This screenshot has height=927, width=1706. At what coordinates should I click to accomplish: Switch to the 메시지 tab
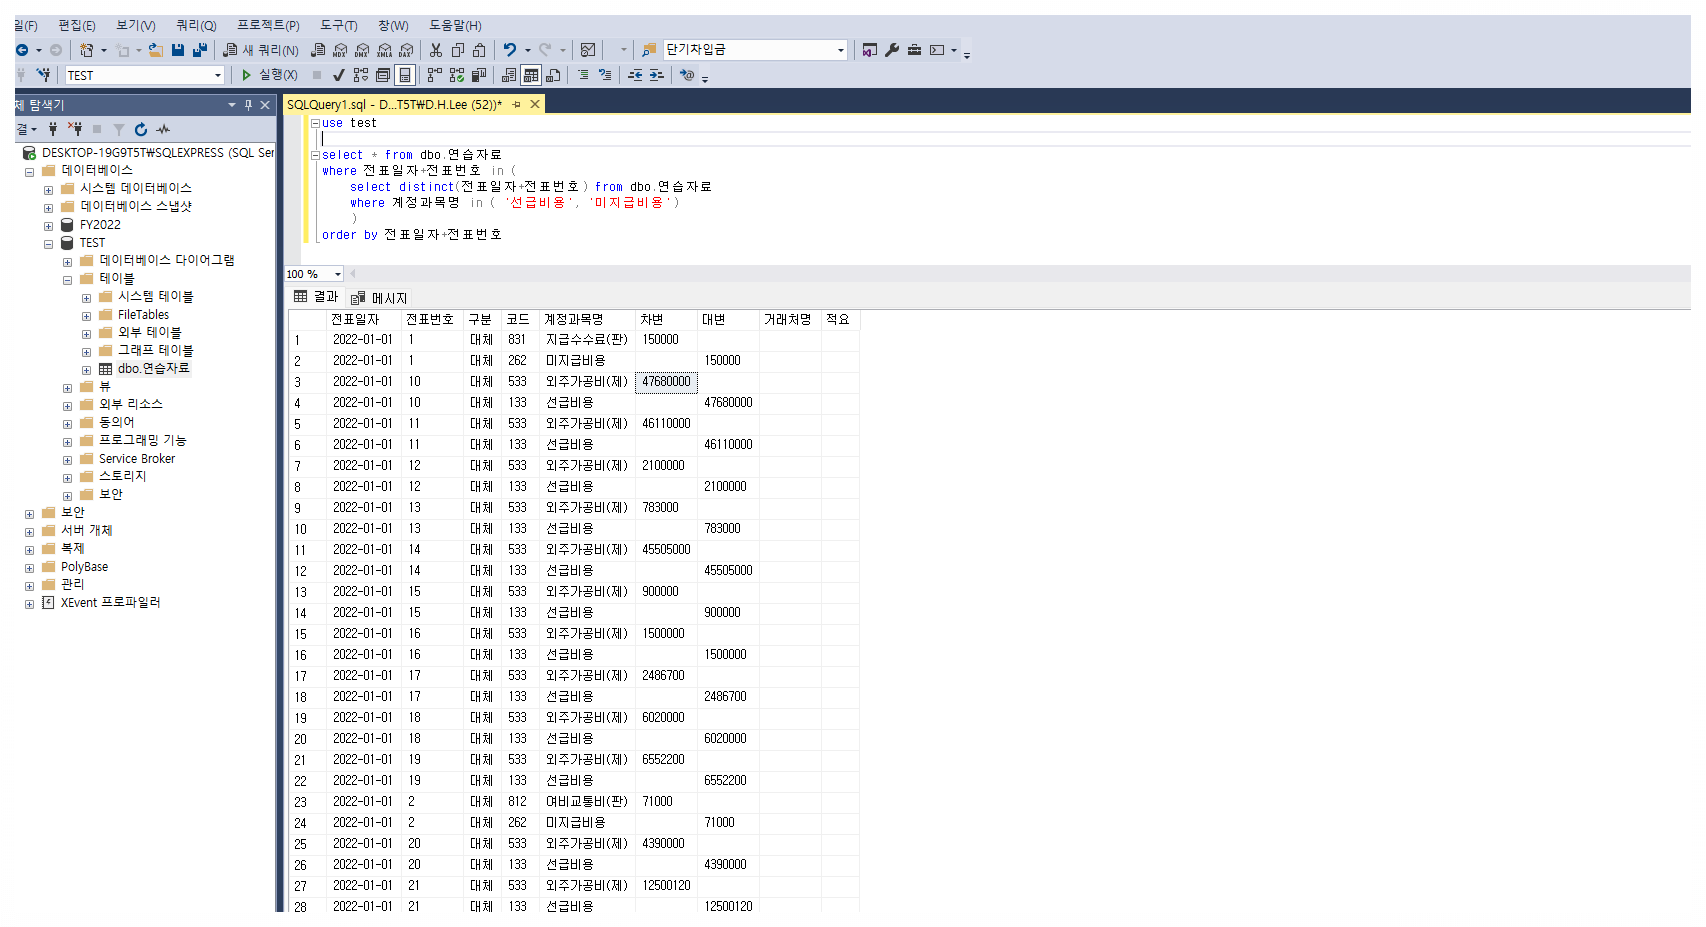point(380,298)
